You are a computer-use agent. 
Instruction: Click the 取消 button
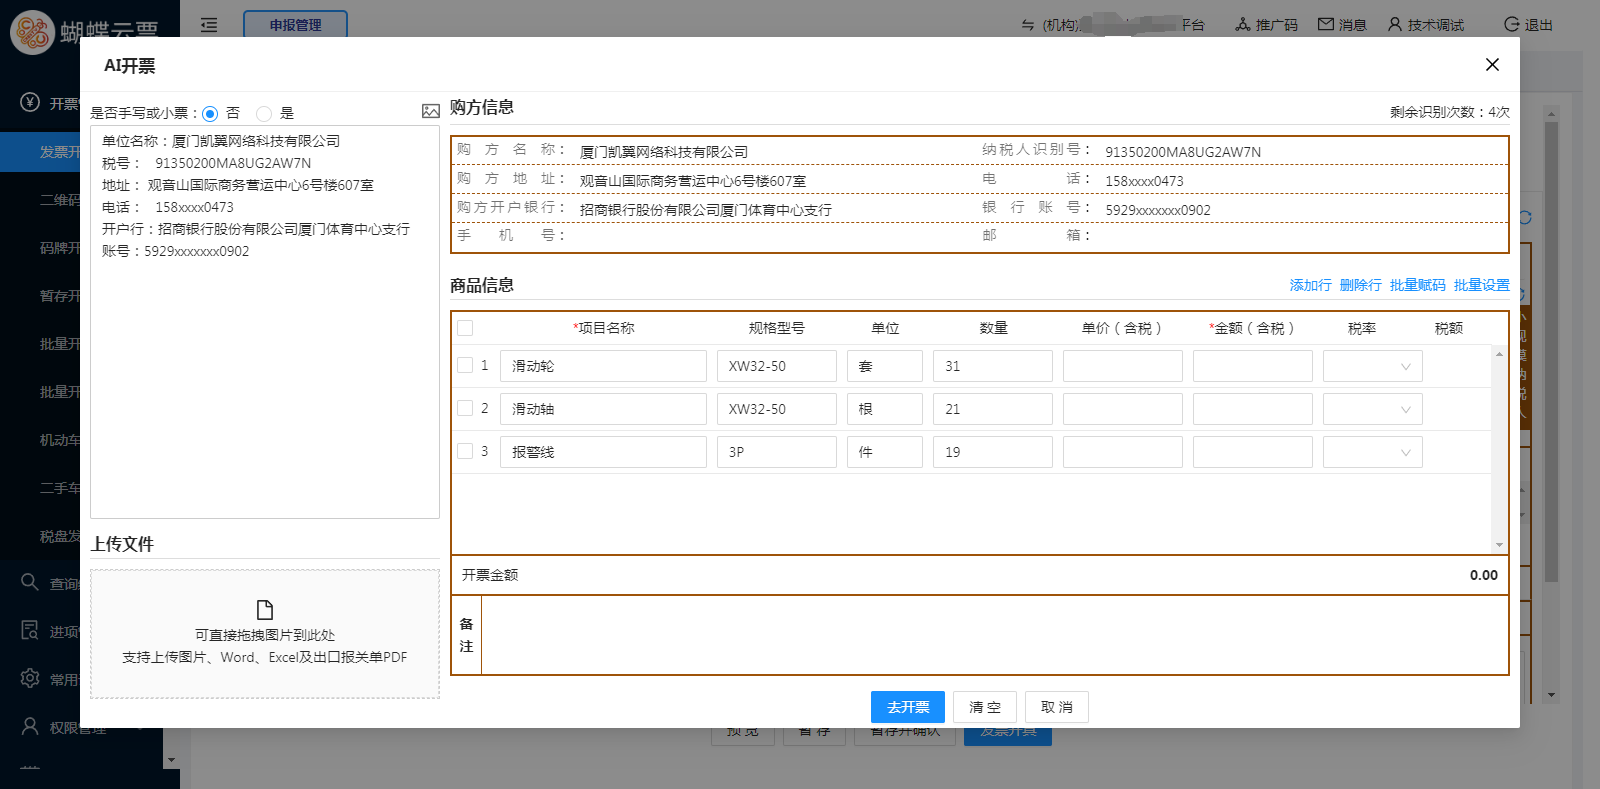[x=1057, y=707]
